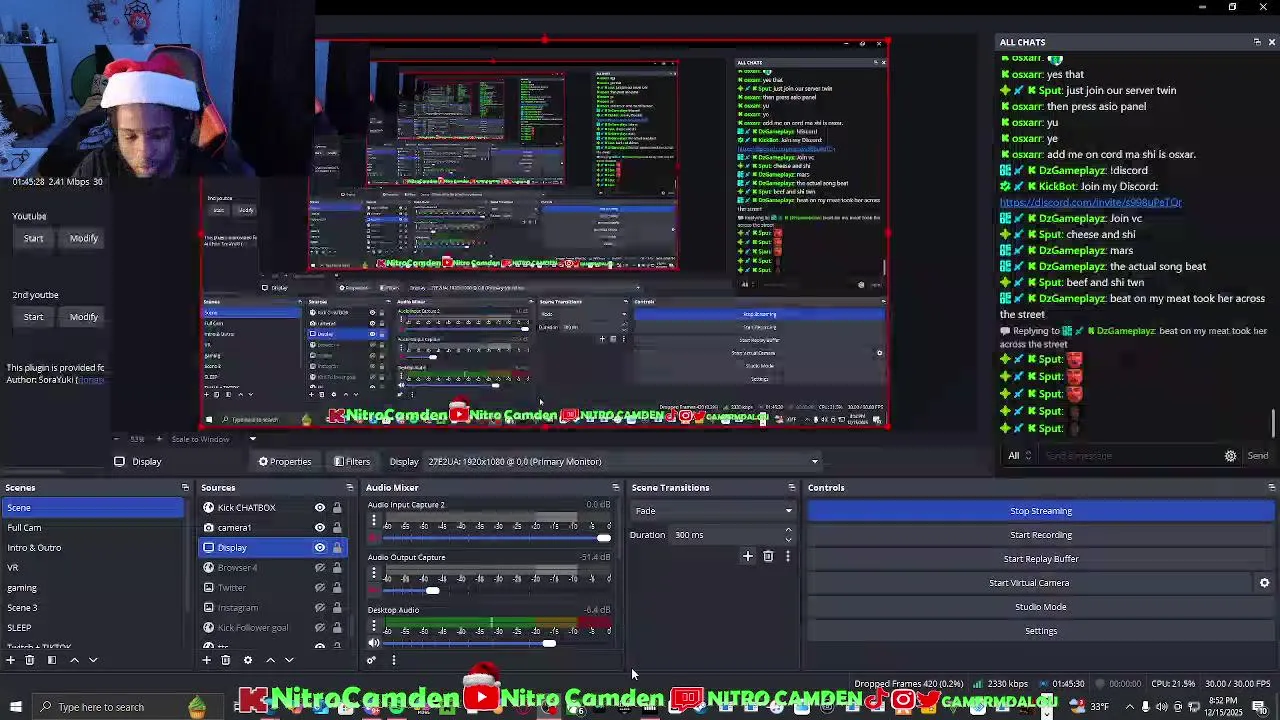Image resolution: width=1280 pixels, height=720 pixels.
Task: Move source down in Sources list
Action: [x=289, y=660]
